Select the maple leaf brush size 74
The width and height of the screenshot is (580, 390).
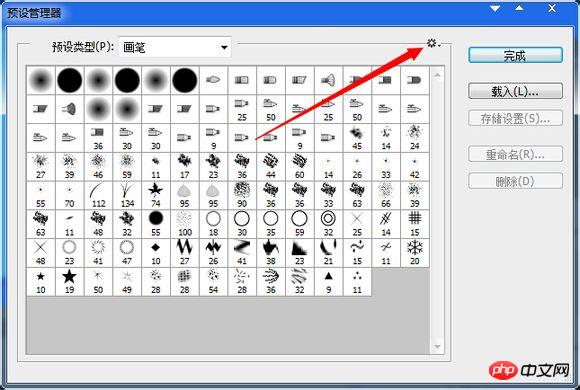(156, 195)
